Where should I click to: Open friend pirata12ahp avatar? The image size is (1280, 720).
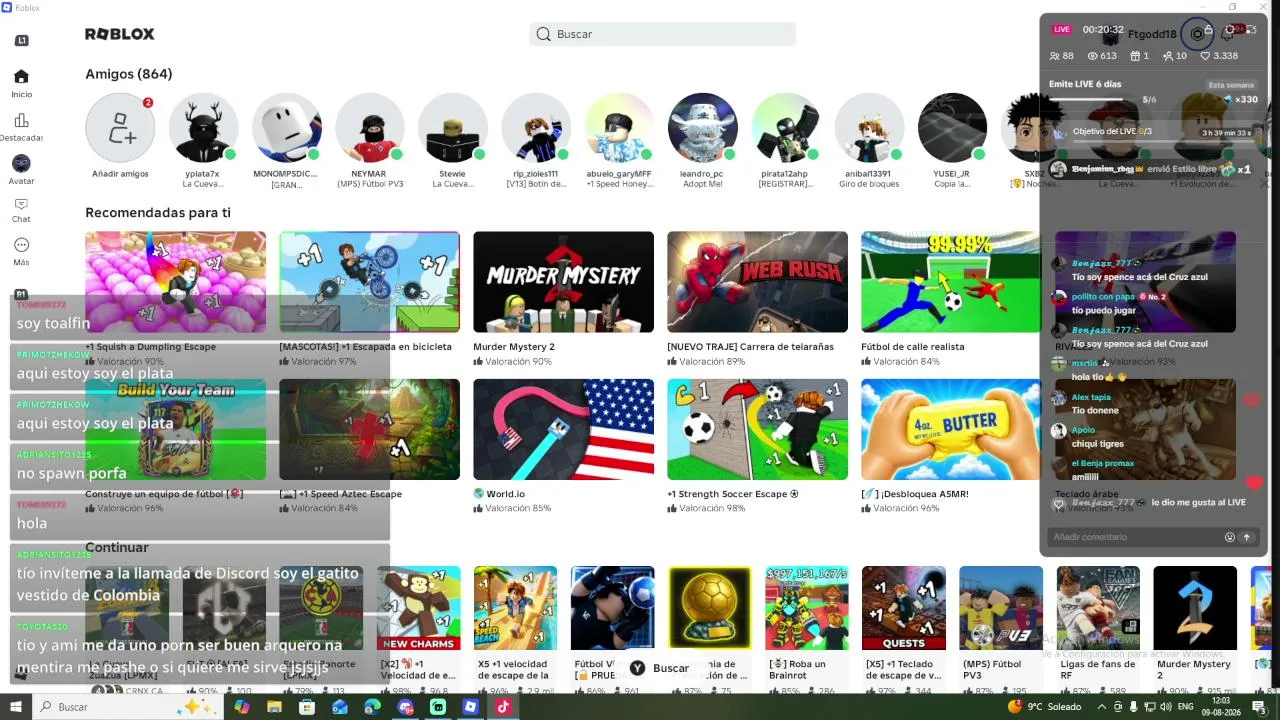pyautogui.click(x=785, y=128)
